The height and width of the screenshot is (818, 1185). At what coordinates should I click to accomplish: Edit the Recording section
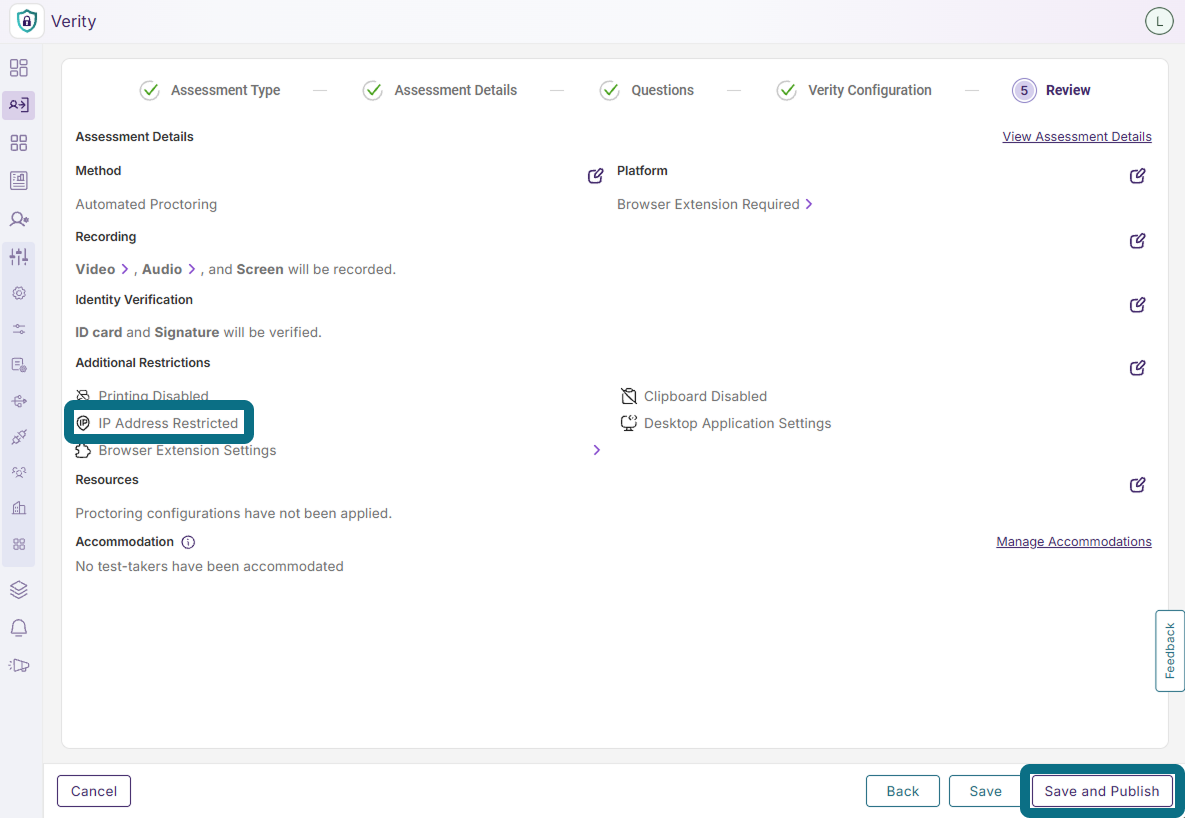(1137, 240)
